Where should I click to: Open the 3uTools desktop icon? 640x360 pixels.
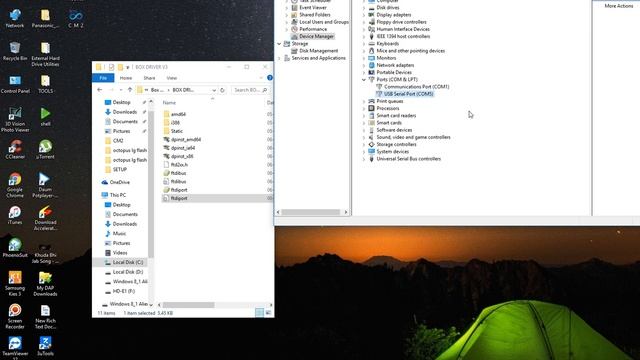(45, 346)
